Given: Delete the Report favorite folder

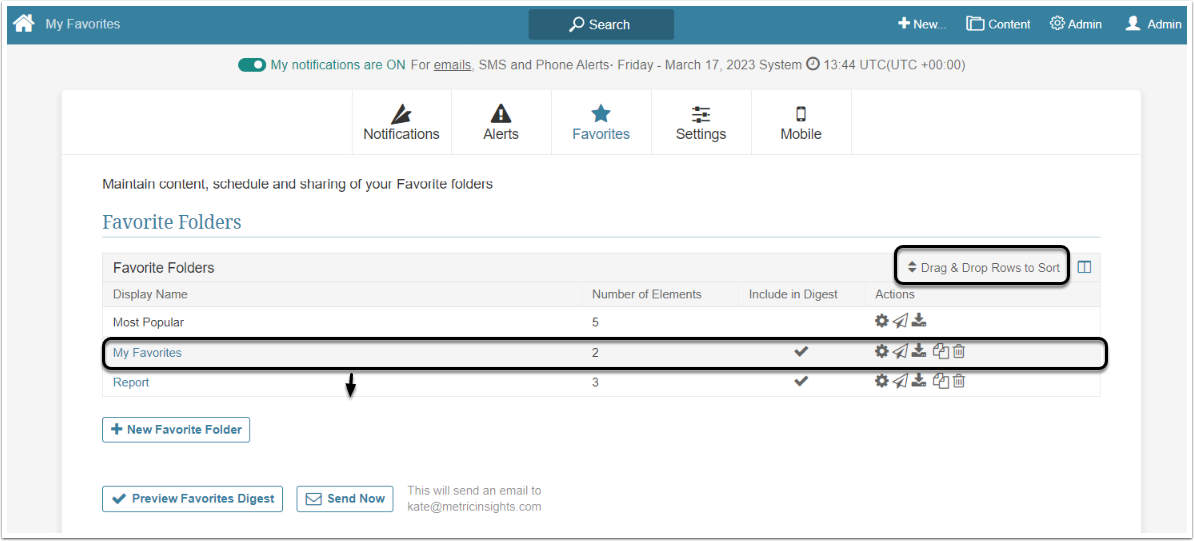Looking at the screenshot, I should point(959,381).
